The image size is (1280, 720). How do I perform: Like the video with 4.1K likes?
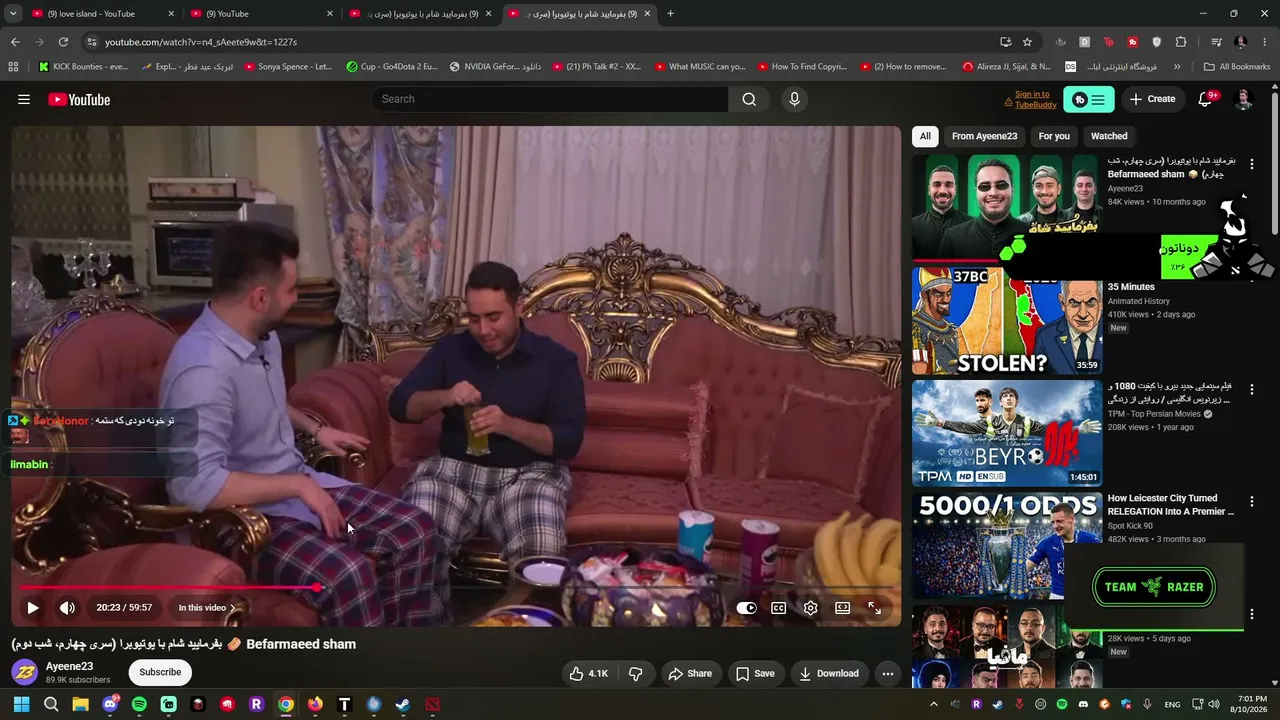588,674
